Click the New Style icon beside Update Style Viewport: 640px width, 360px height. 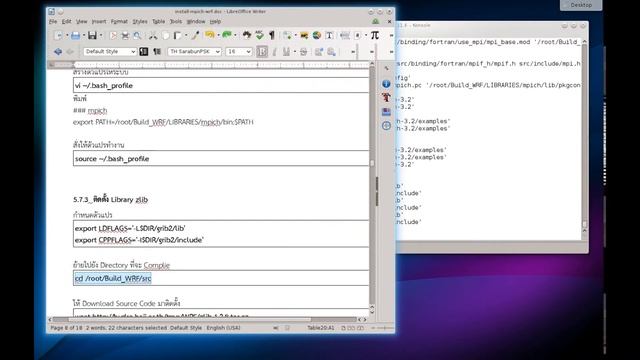157,51
